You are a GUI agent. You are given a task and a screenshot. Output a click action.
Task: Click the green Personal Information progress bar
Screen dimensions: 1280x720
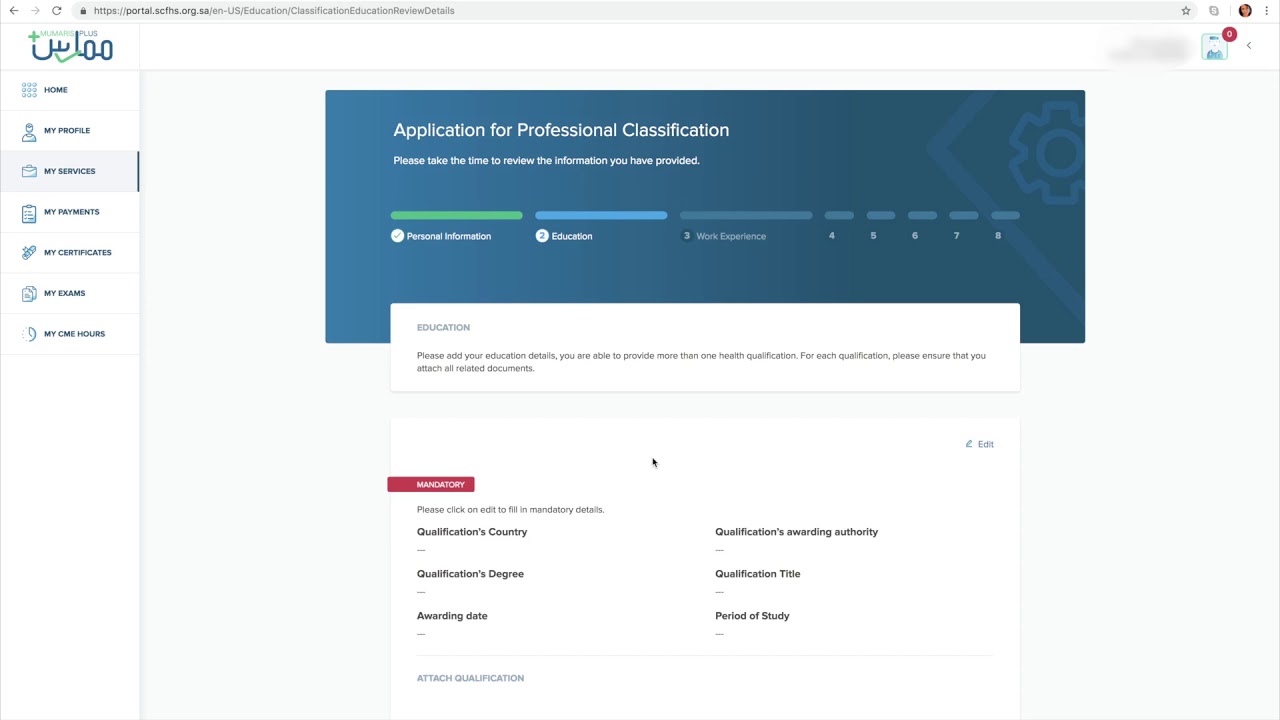coord(457,215)
